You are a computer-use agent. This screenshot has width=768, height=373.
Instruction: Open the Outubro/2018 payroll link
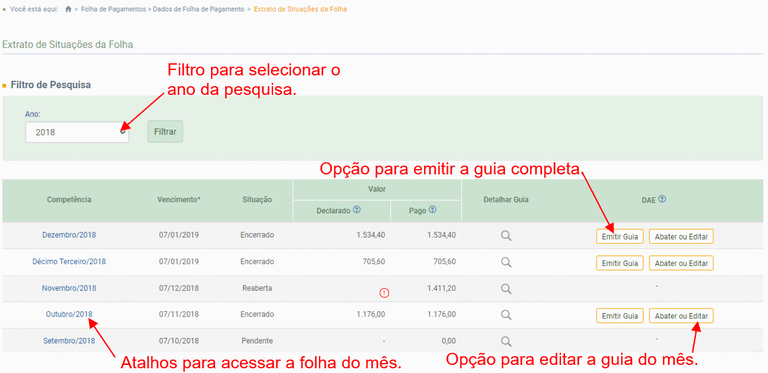point(69,314)
